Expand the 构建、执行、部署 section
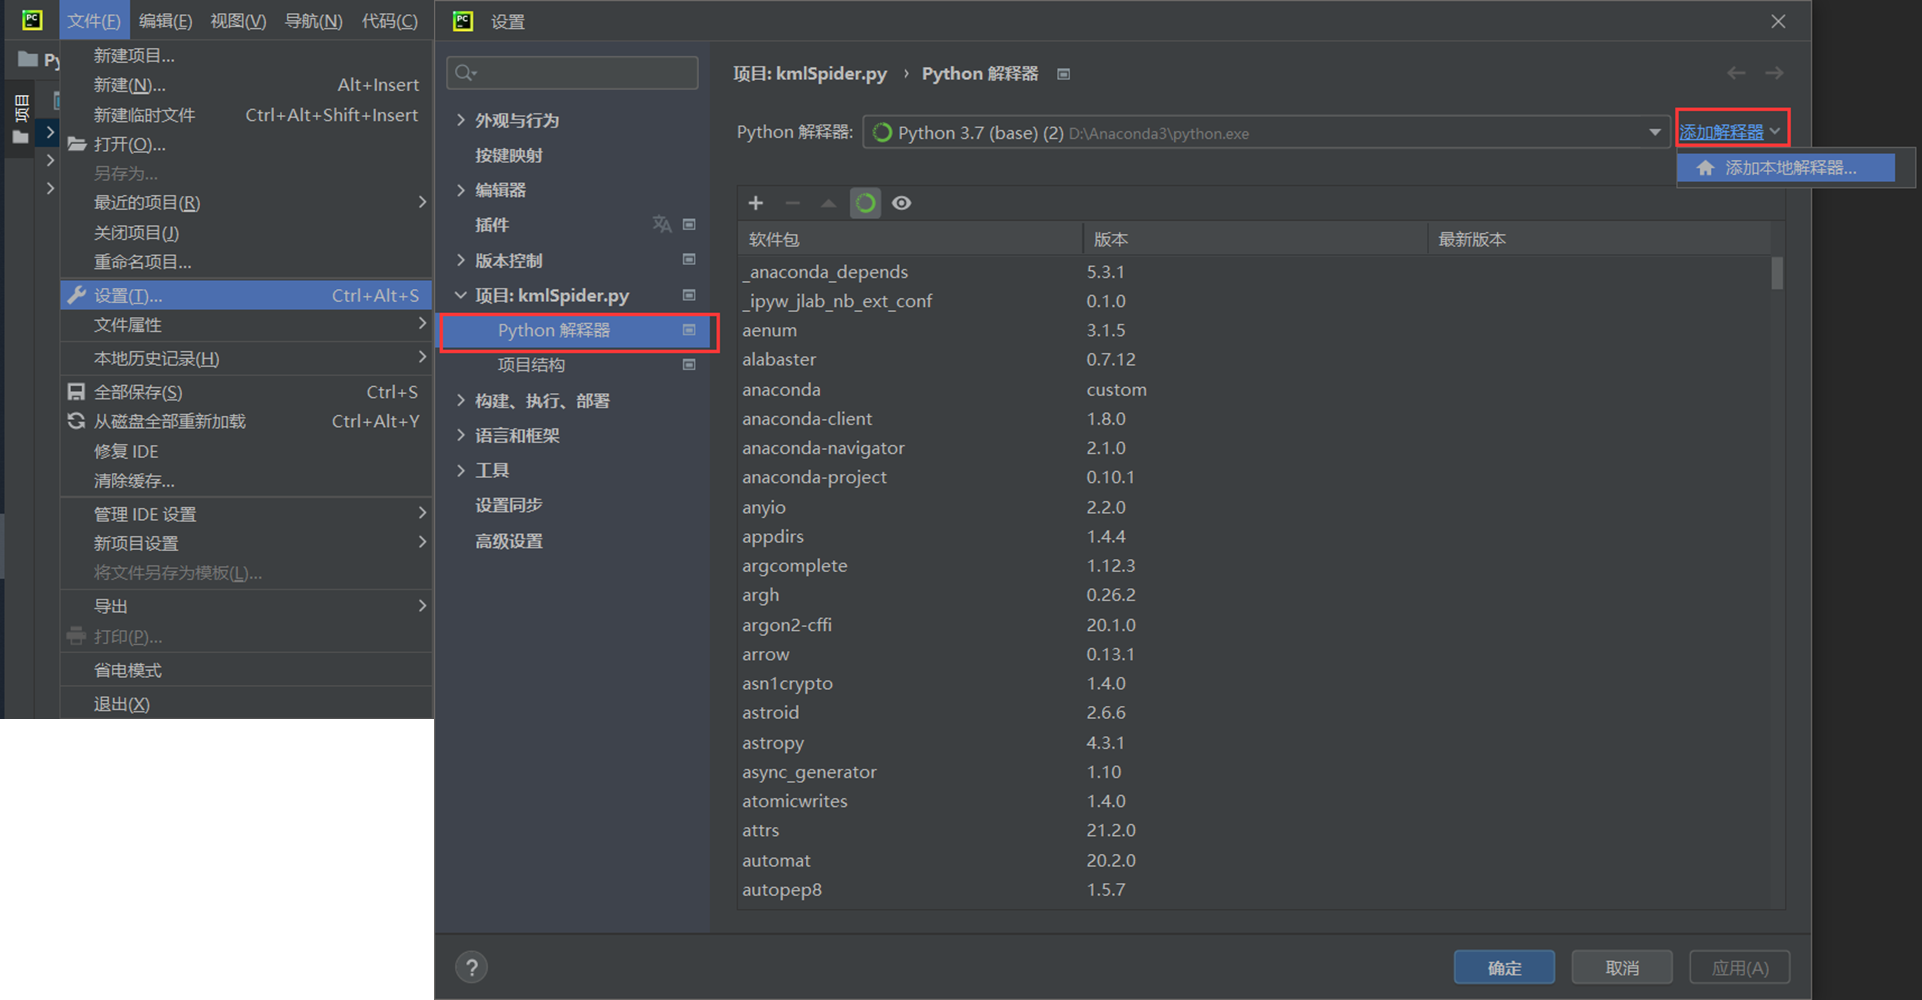The width and height of the screenshot is (1922, 1000). tap(461, 400)
